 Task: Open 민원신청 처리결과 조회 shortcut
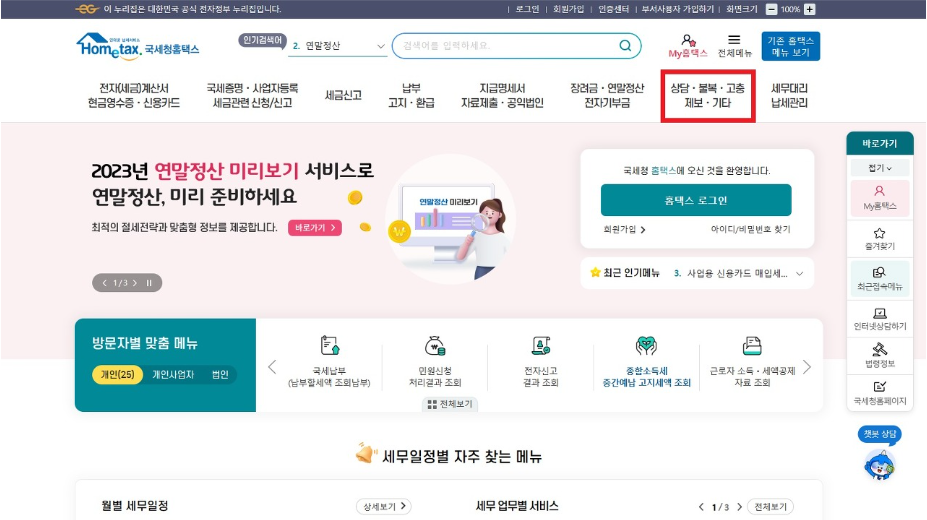[x=435, y=361]
